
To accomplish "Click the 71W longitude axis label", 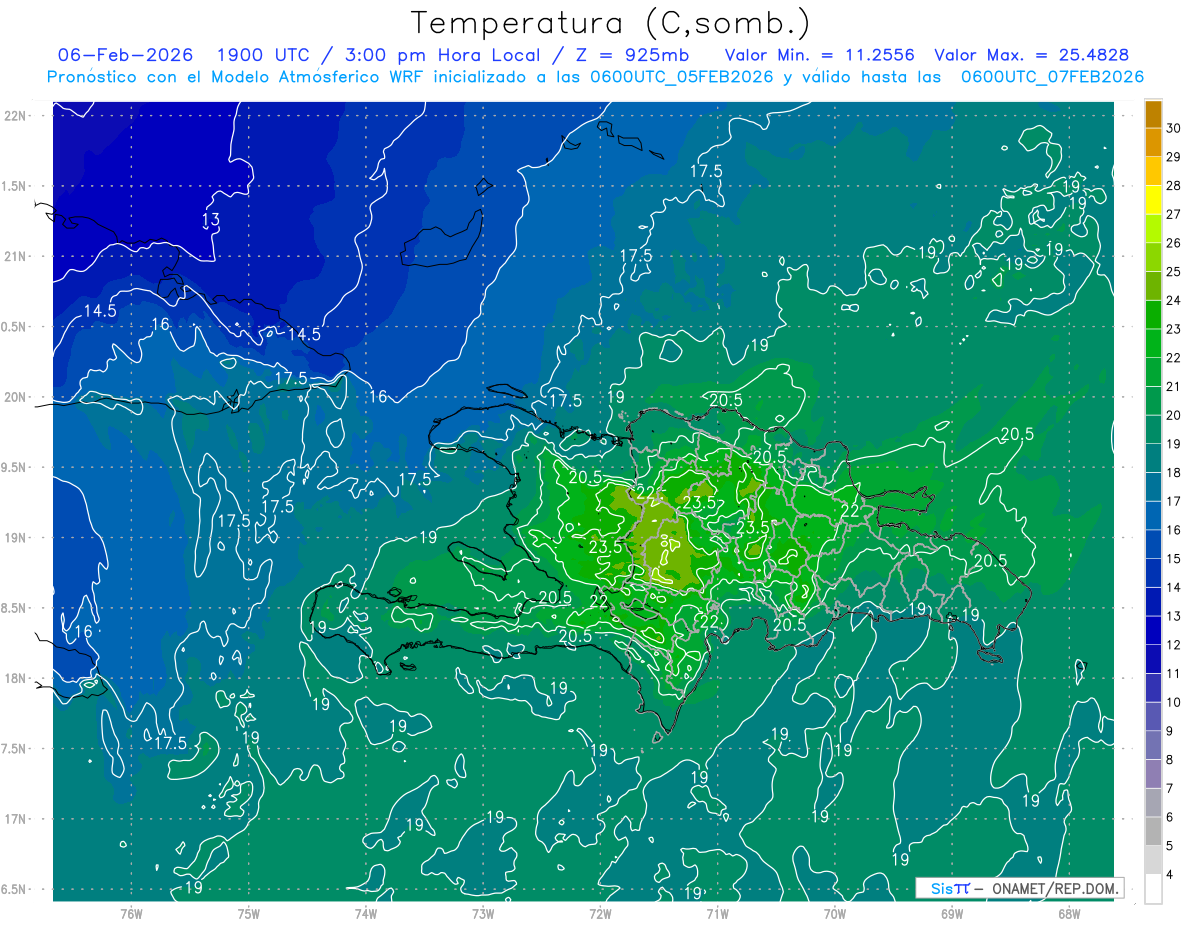I will pyautogui.click(x=717, y=914).
